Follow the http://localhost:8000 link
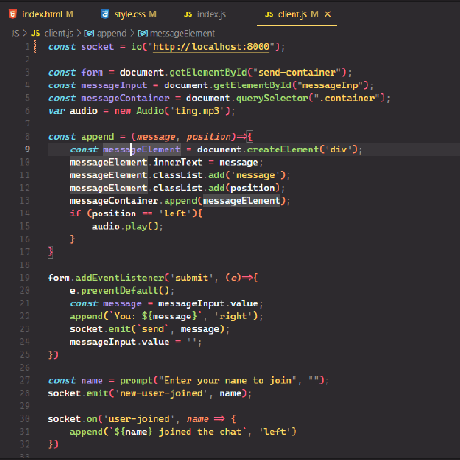The width and height of the screenshot is (460, 460). click(x=211, y=47)
